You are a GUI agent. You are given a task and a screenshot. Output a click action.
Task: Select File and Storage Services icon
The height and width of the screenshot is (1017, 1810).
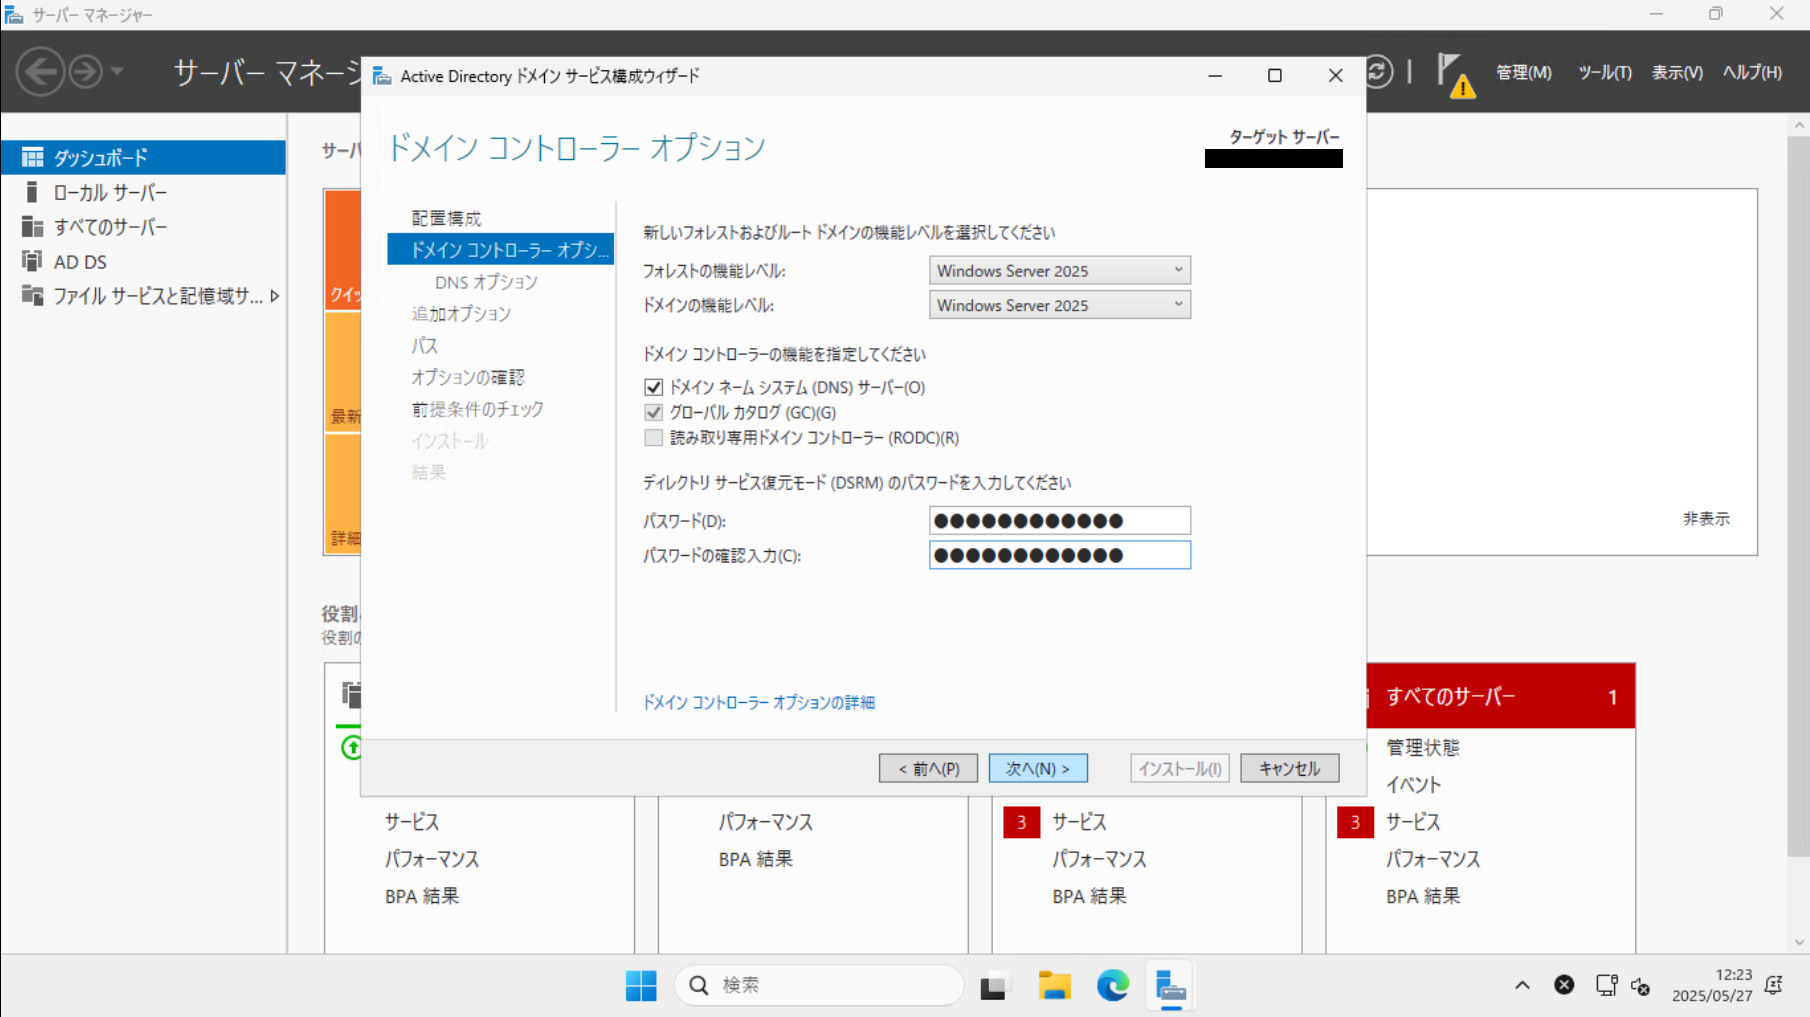[x=32, y=295]
